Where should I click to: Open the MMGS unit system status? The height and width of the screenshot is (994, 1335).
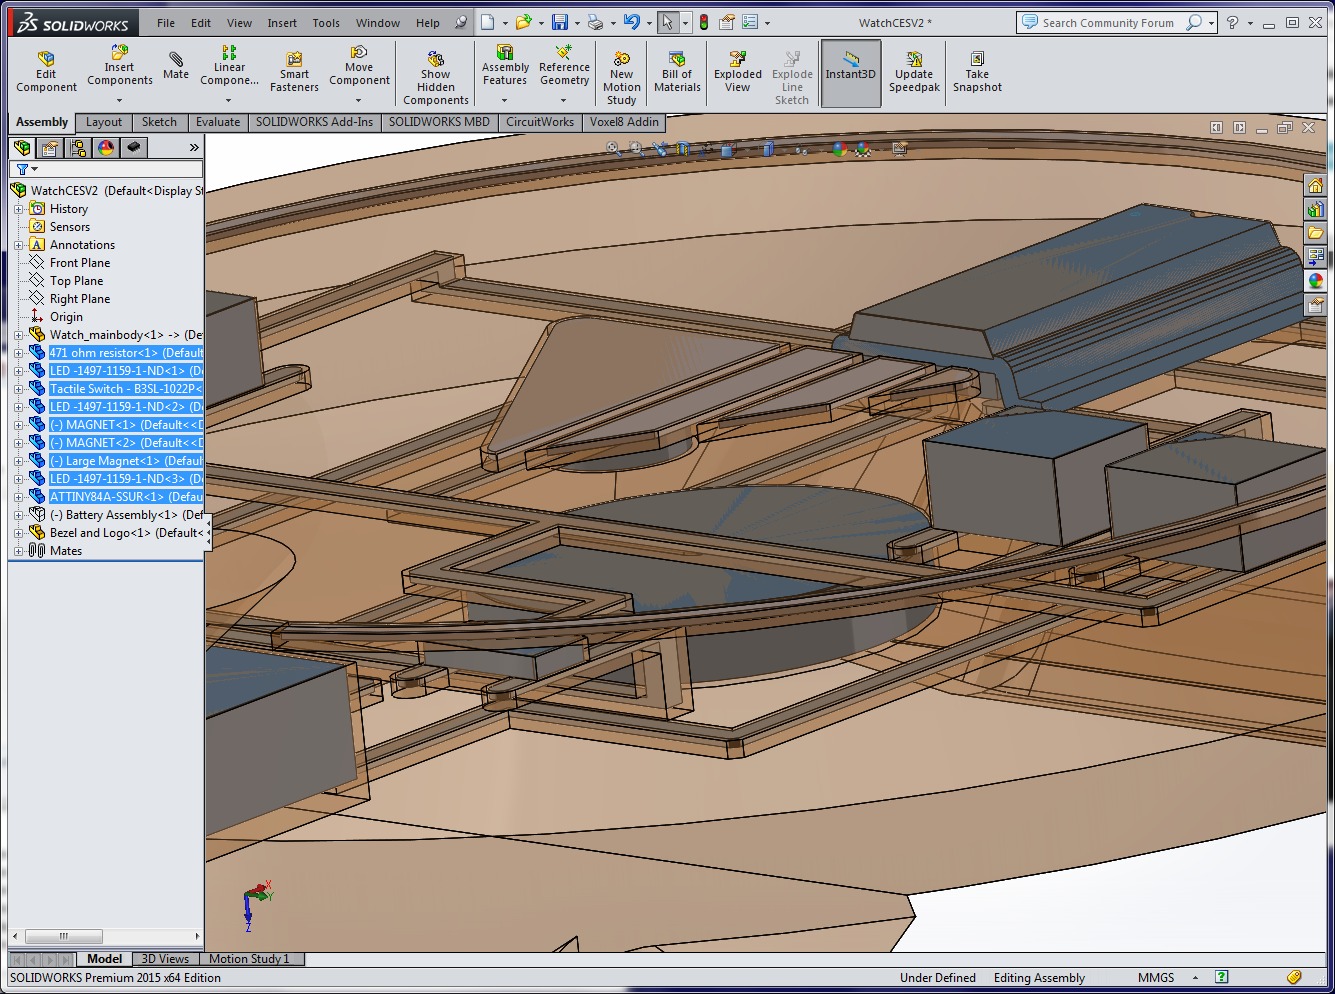pos(1156,978)
